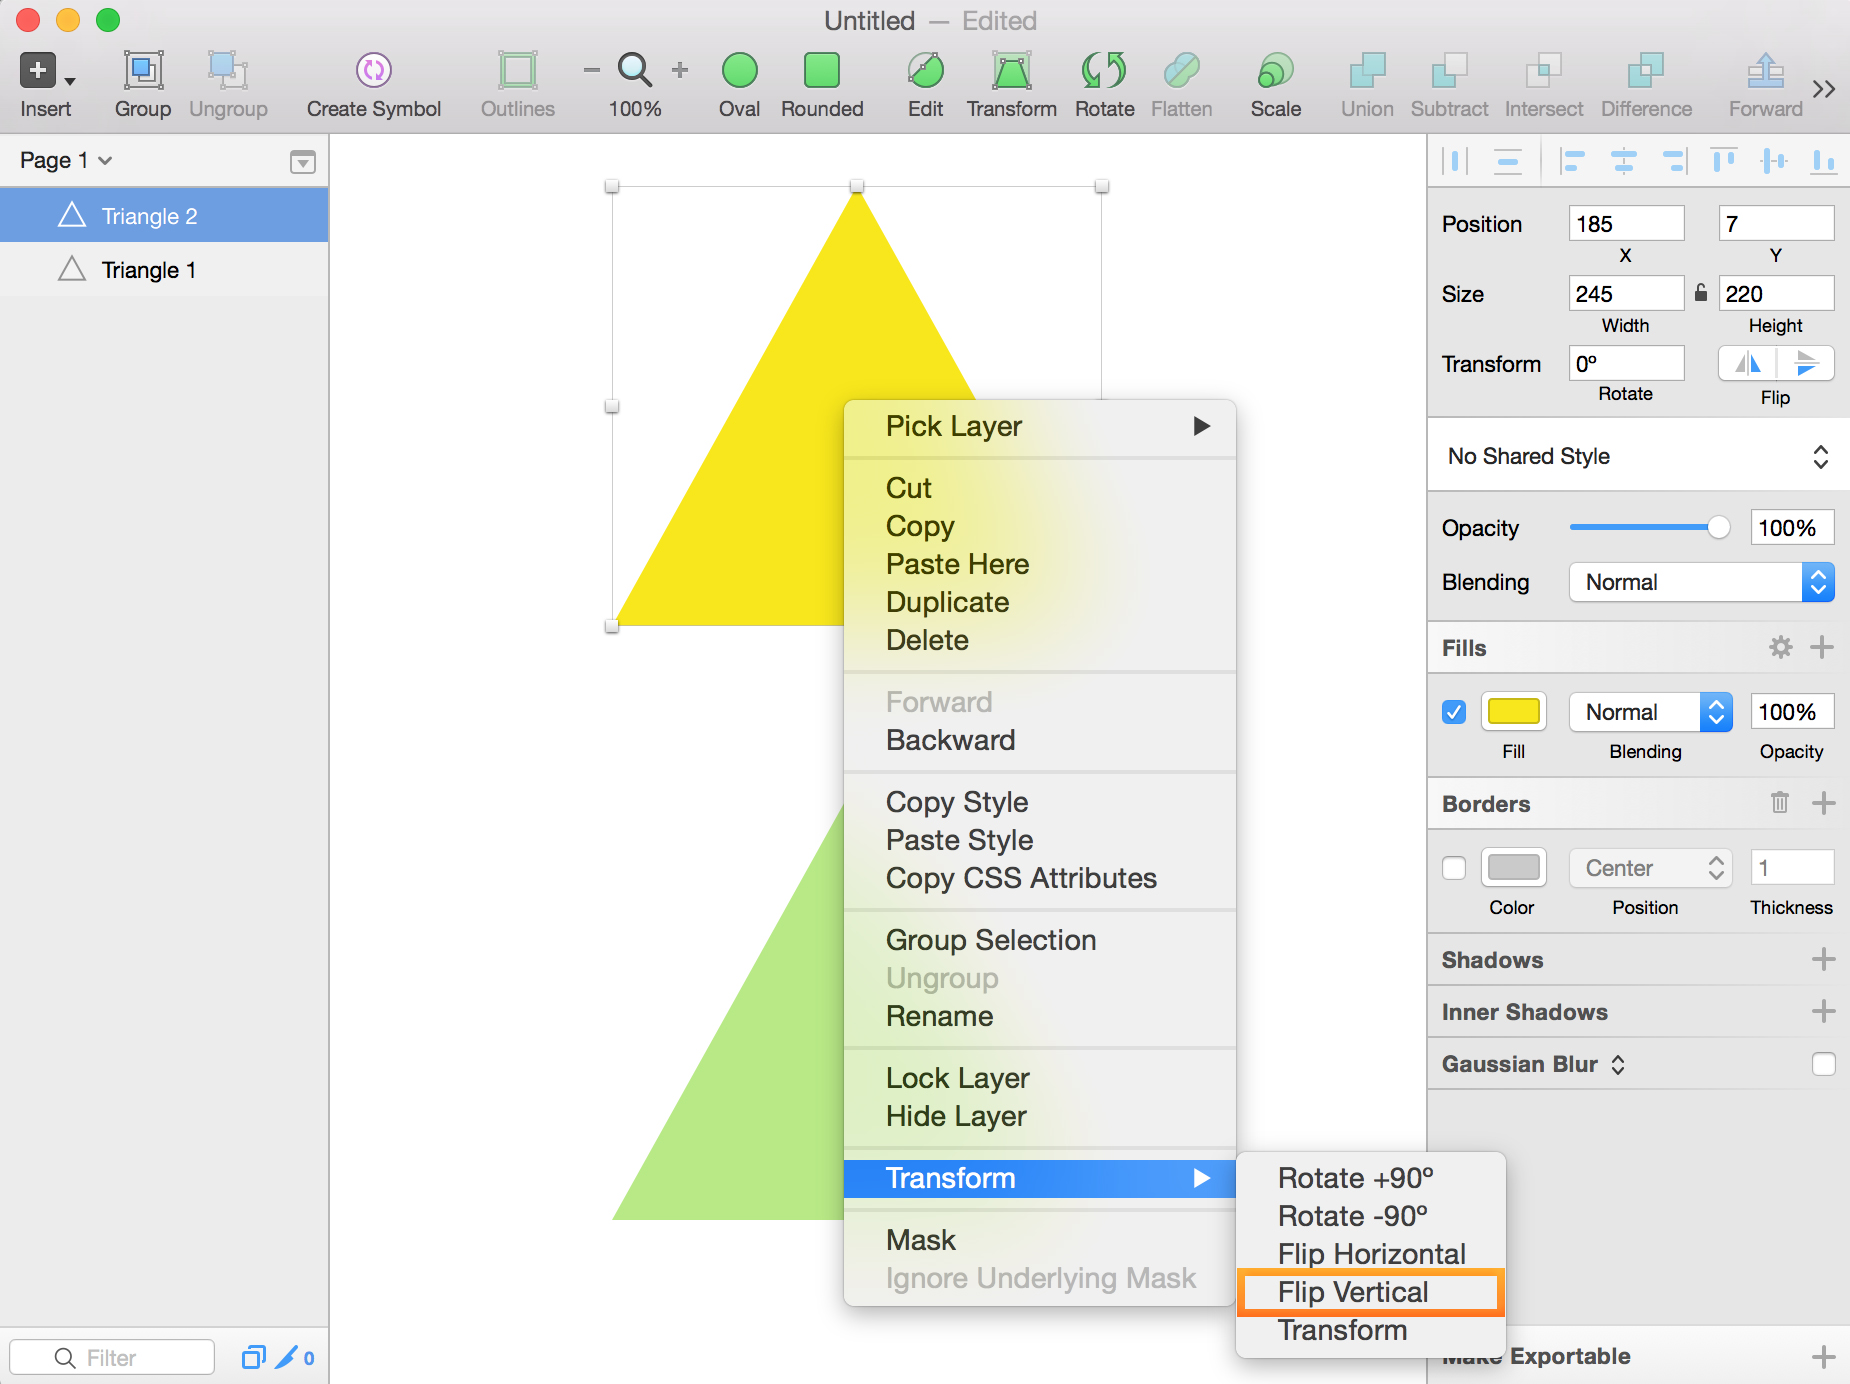Open the border position Center dropdown
The height and width of the screenshot is (1384, 1850).
point(1651,868)
